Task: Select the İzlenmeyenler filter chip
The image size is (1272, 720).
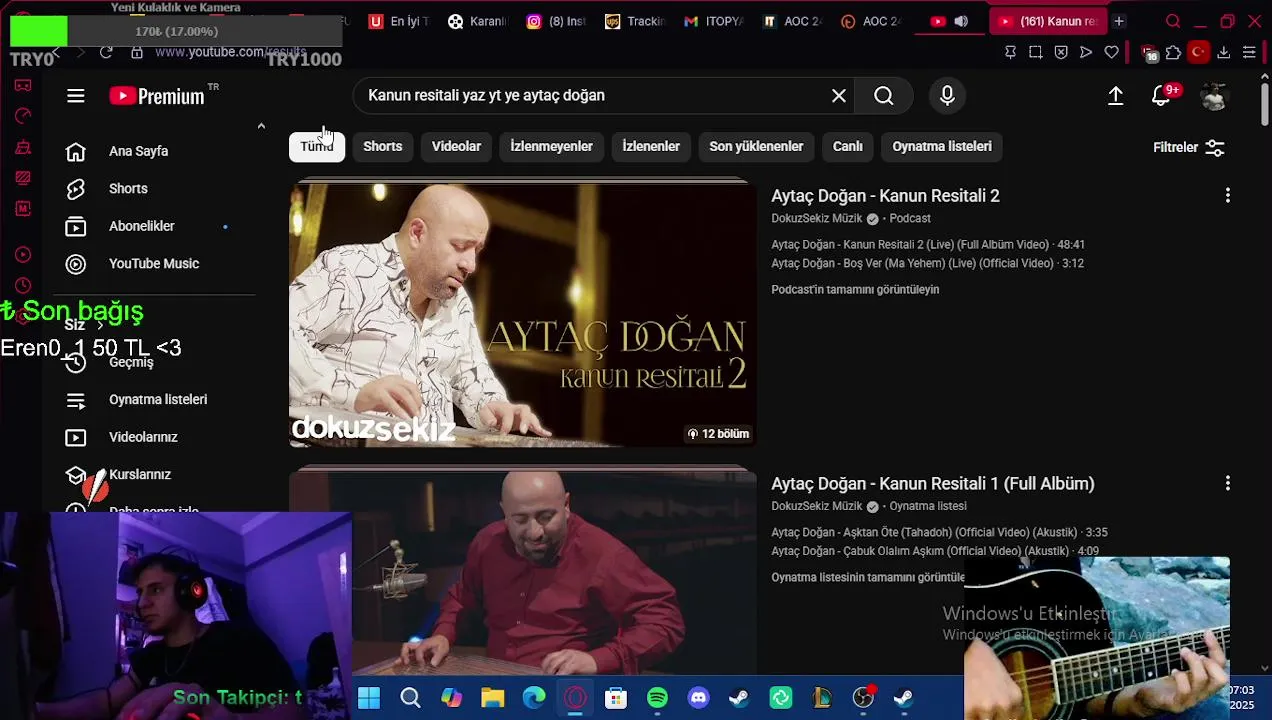Action: pos(552,147)
